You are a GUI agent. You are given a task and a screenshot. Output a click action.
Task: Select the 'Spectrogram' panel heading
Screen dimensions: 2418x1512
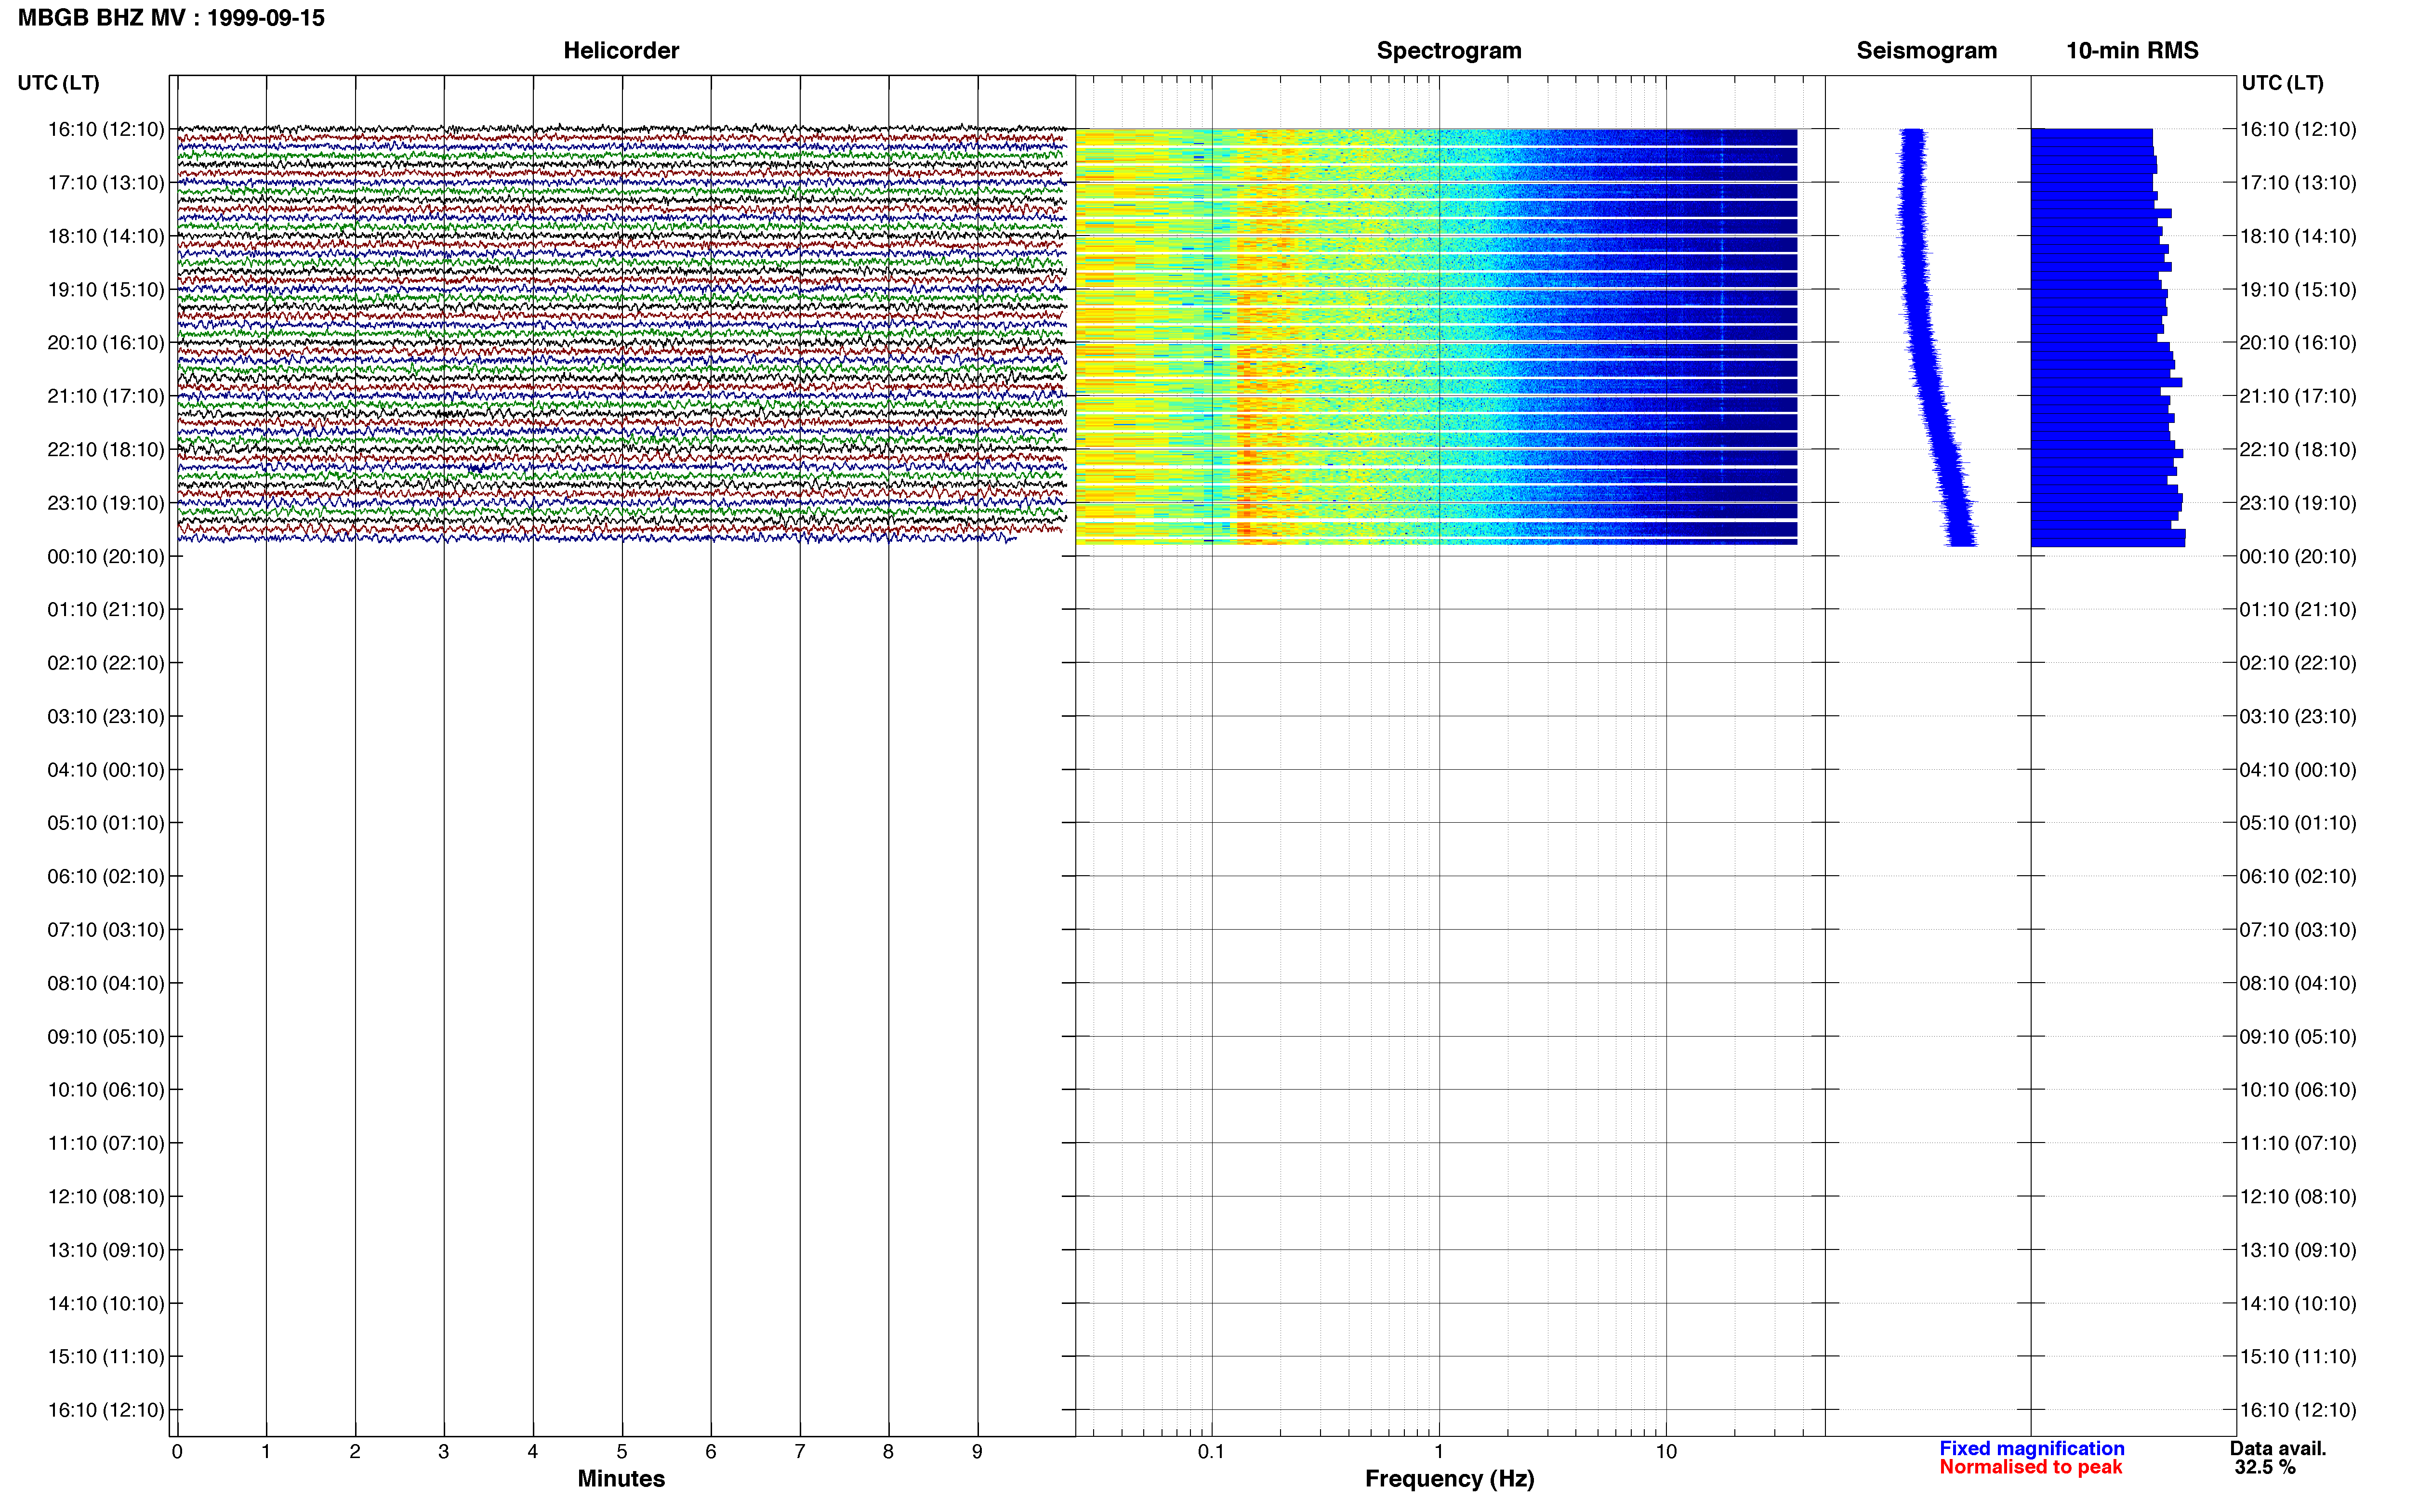pos(1449,50)
